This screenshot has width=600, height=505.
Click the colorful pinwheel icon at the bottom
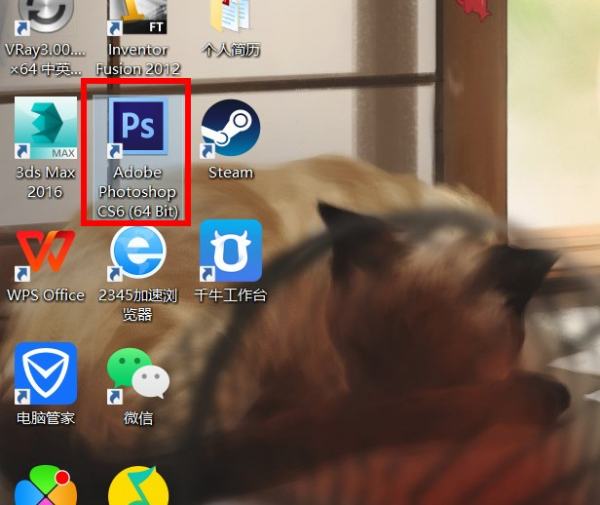[x=46, y=485]
